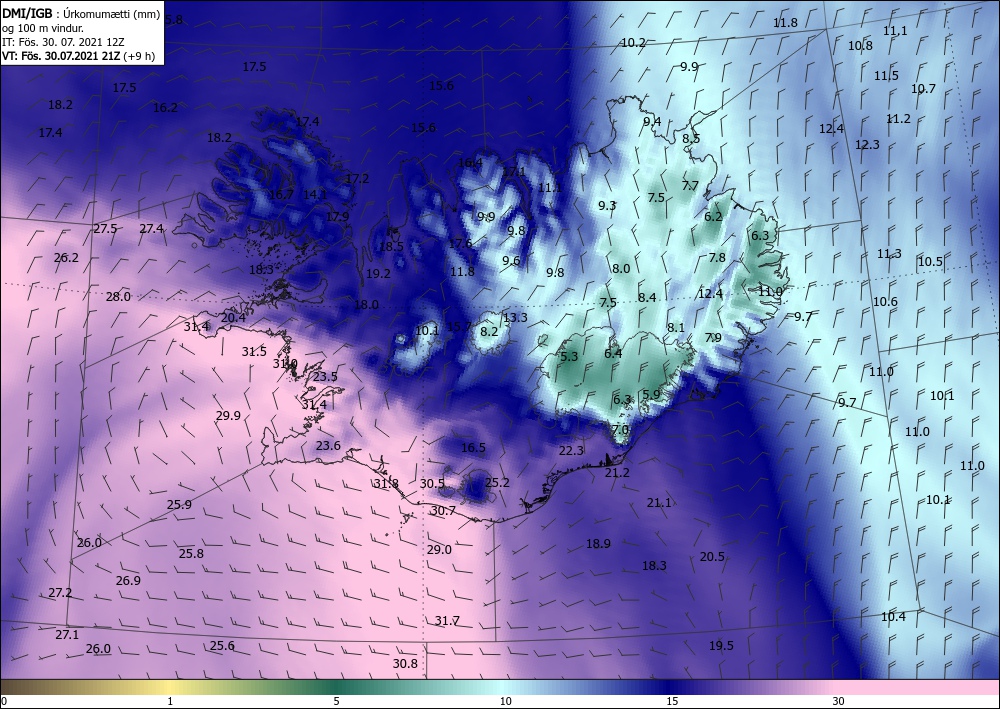This screenshot has height=709, width=1000.
Task: Click the 5.9 value near southeast coast
Action: [651, 394]
